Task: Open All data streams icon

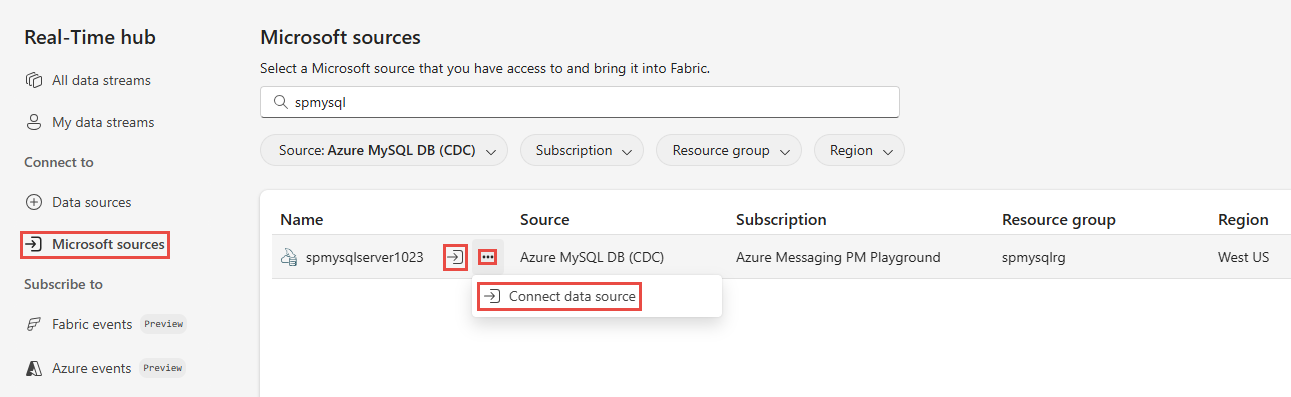Action: tap(34, 80)
